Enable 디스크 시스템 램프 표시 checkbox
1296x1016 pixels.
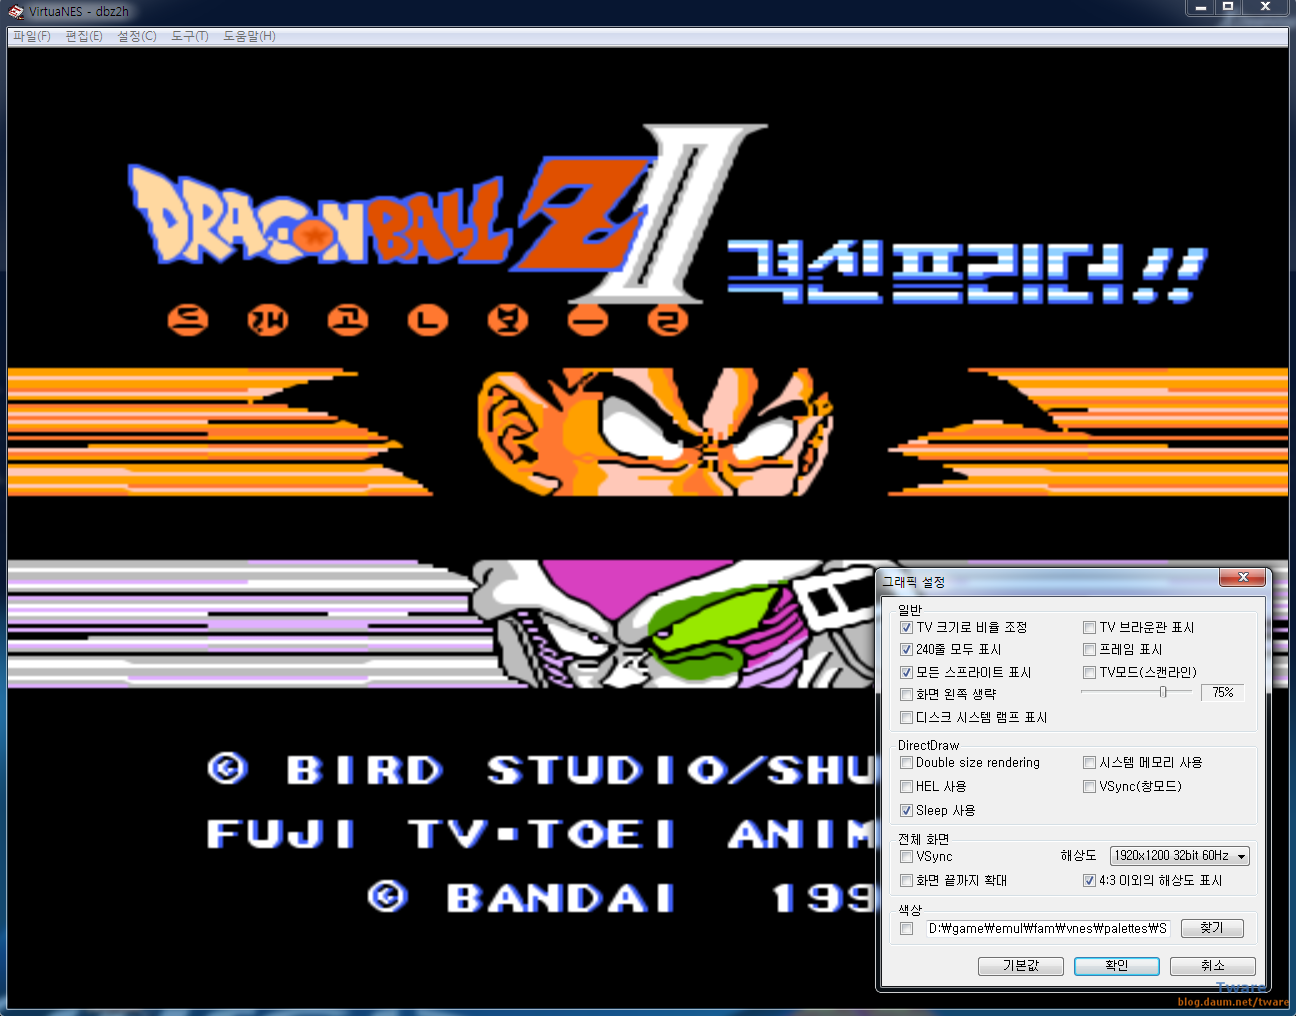tap(906, 718)
